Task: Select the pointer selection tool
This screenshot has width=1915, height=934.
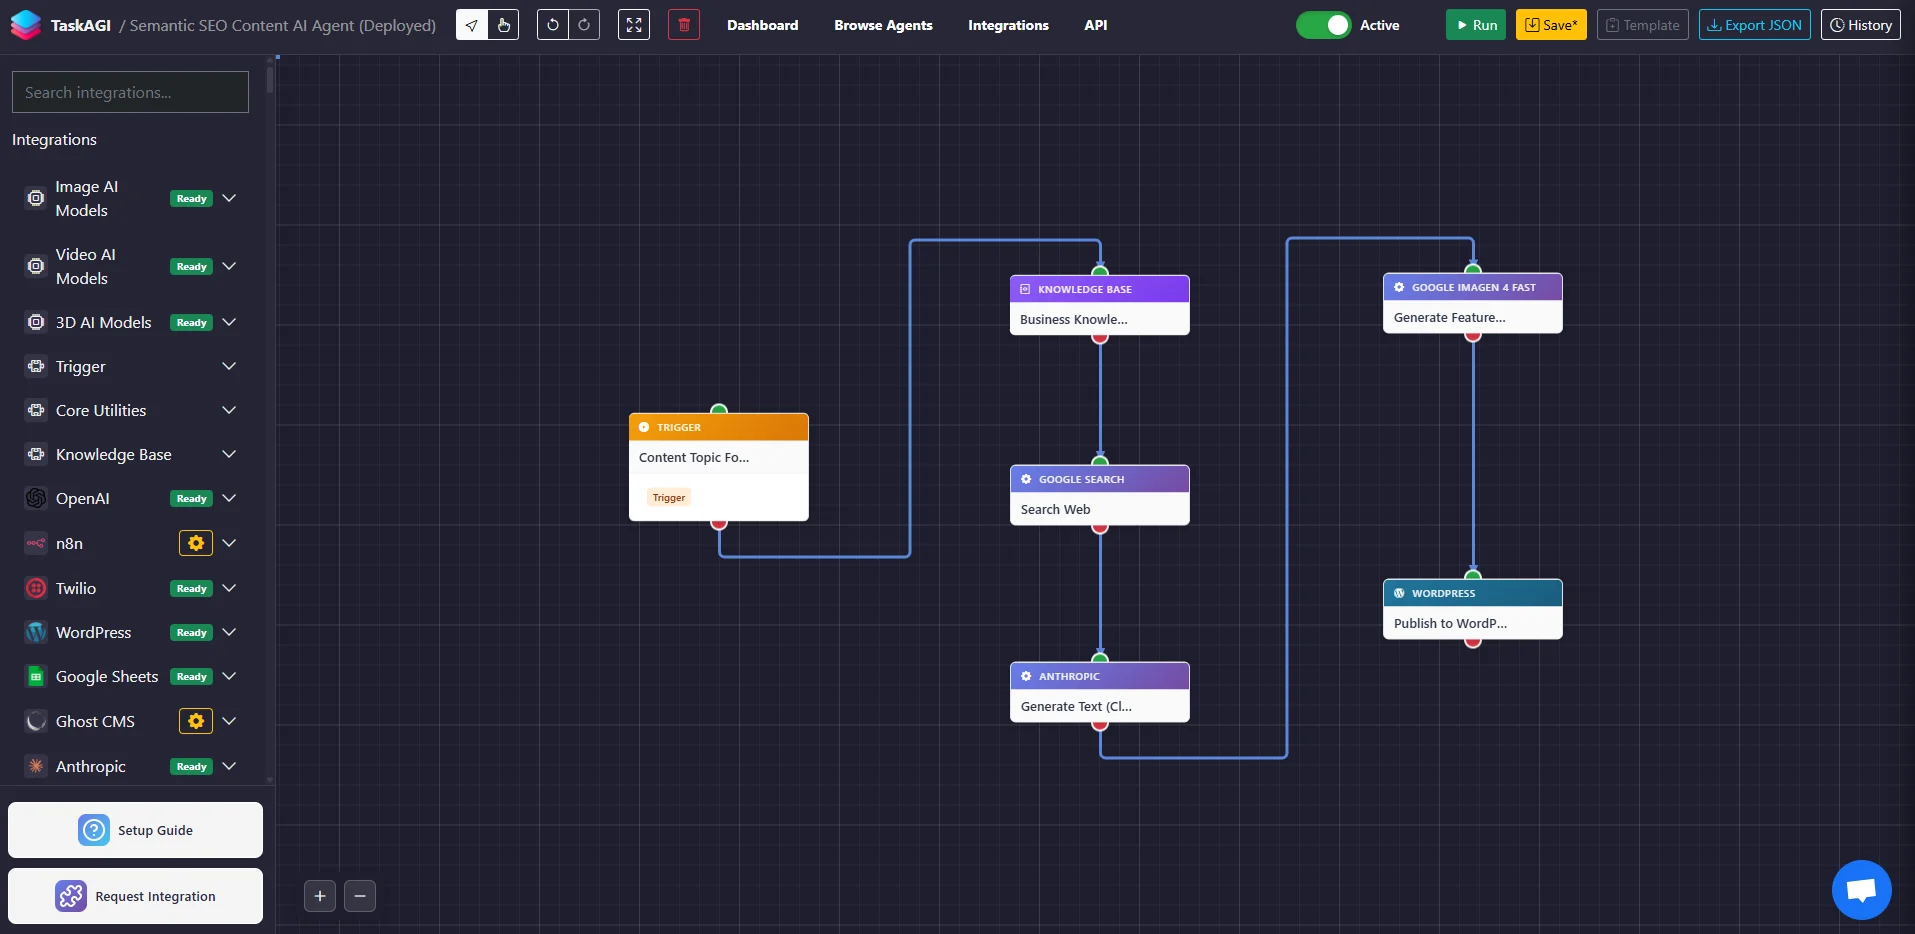Action: point(472,25)
